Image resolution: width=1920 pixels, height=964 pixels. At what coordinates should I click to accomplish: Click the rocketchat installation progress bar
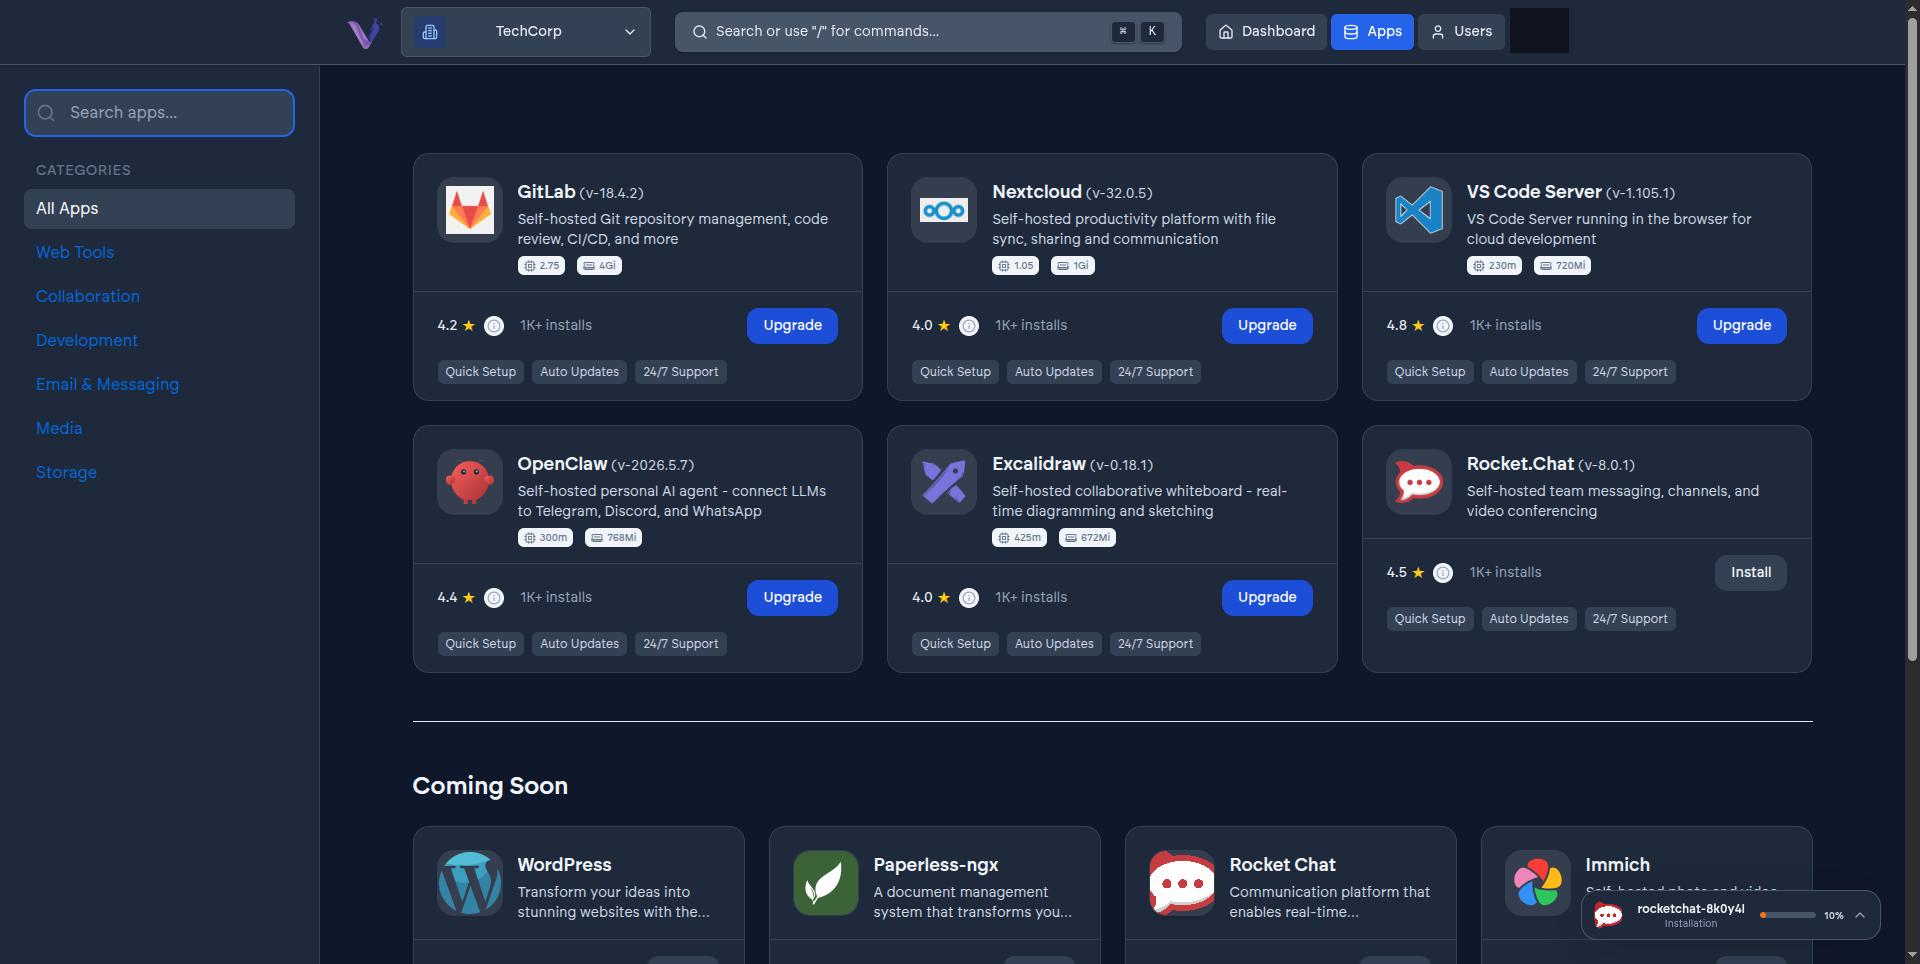(1788, 915)
